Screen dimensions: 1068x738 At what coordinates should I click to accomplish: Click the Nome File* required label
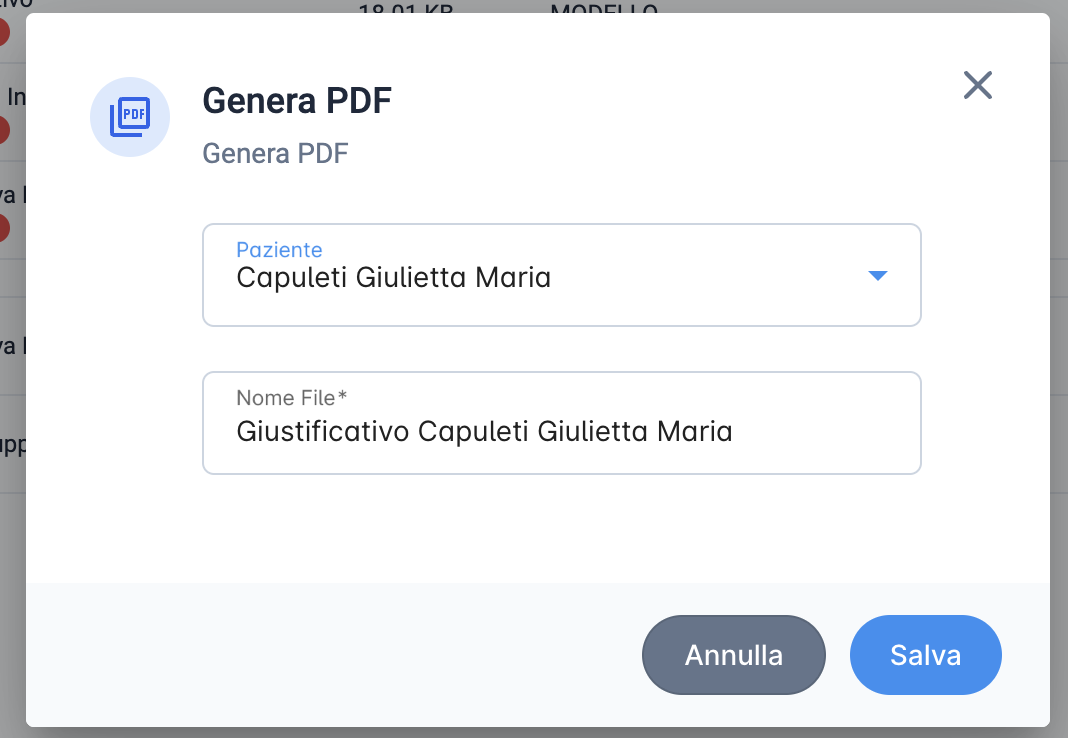[292, 398]
